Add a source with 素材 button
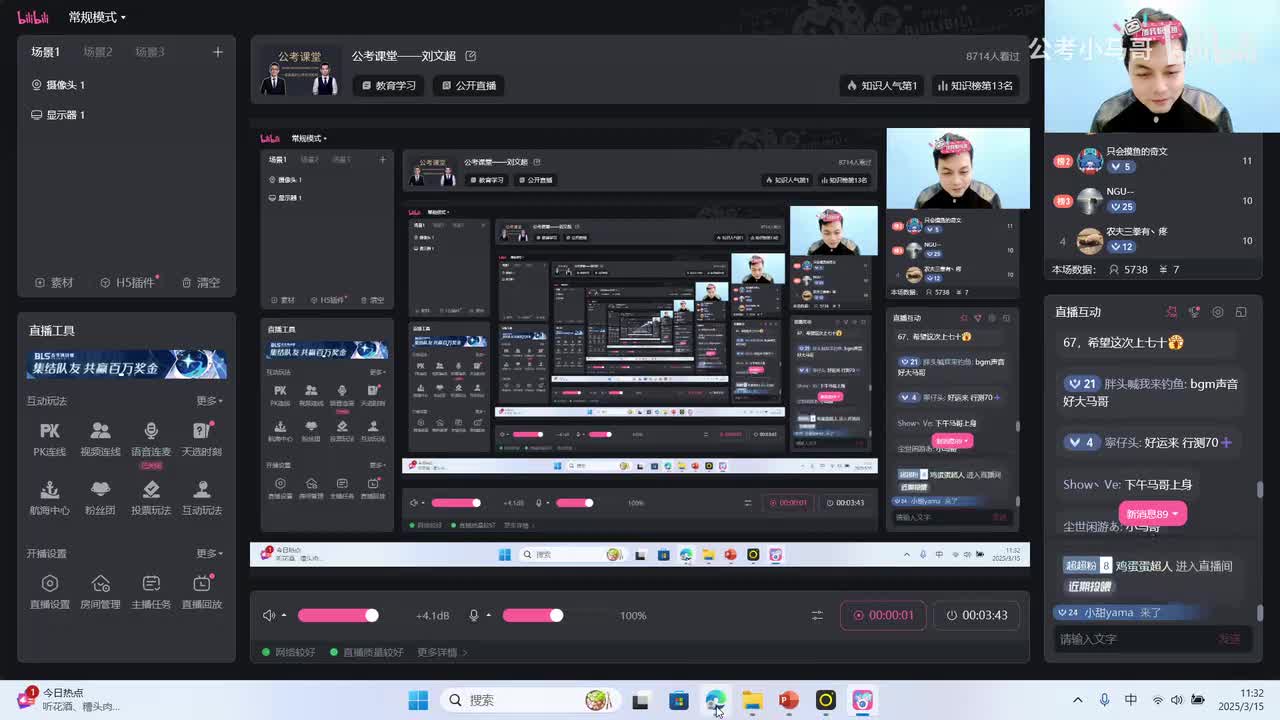 [x=55, y=283]
